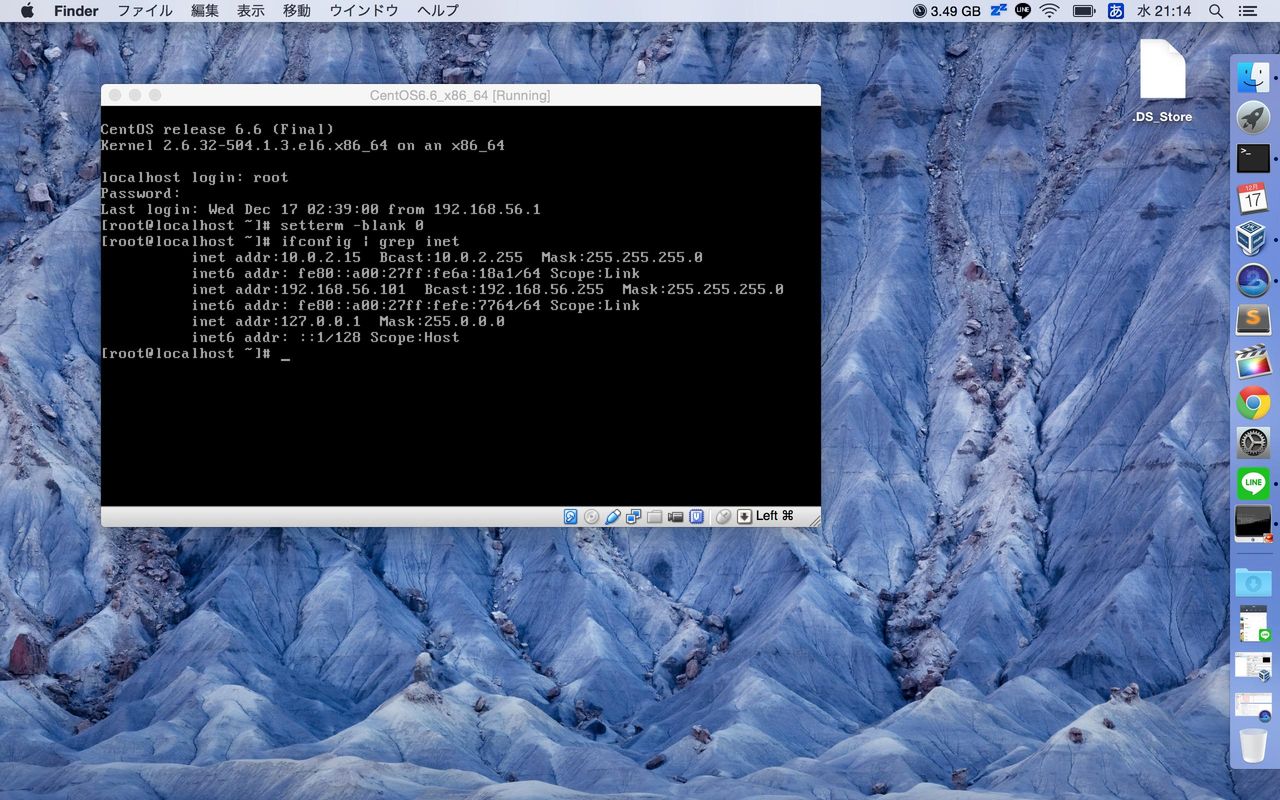Viewport: 1280px width, 800px height.
Task: Open the 表示 menu
Action: click(x=251, y=11)
